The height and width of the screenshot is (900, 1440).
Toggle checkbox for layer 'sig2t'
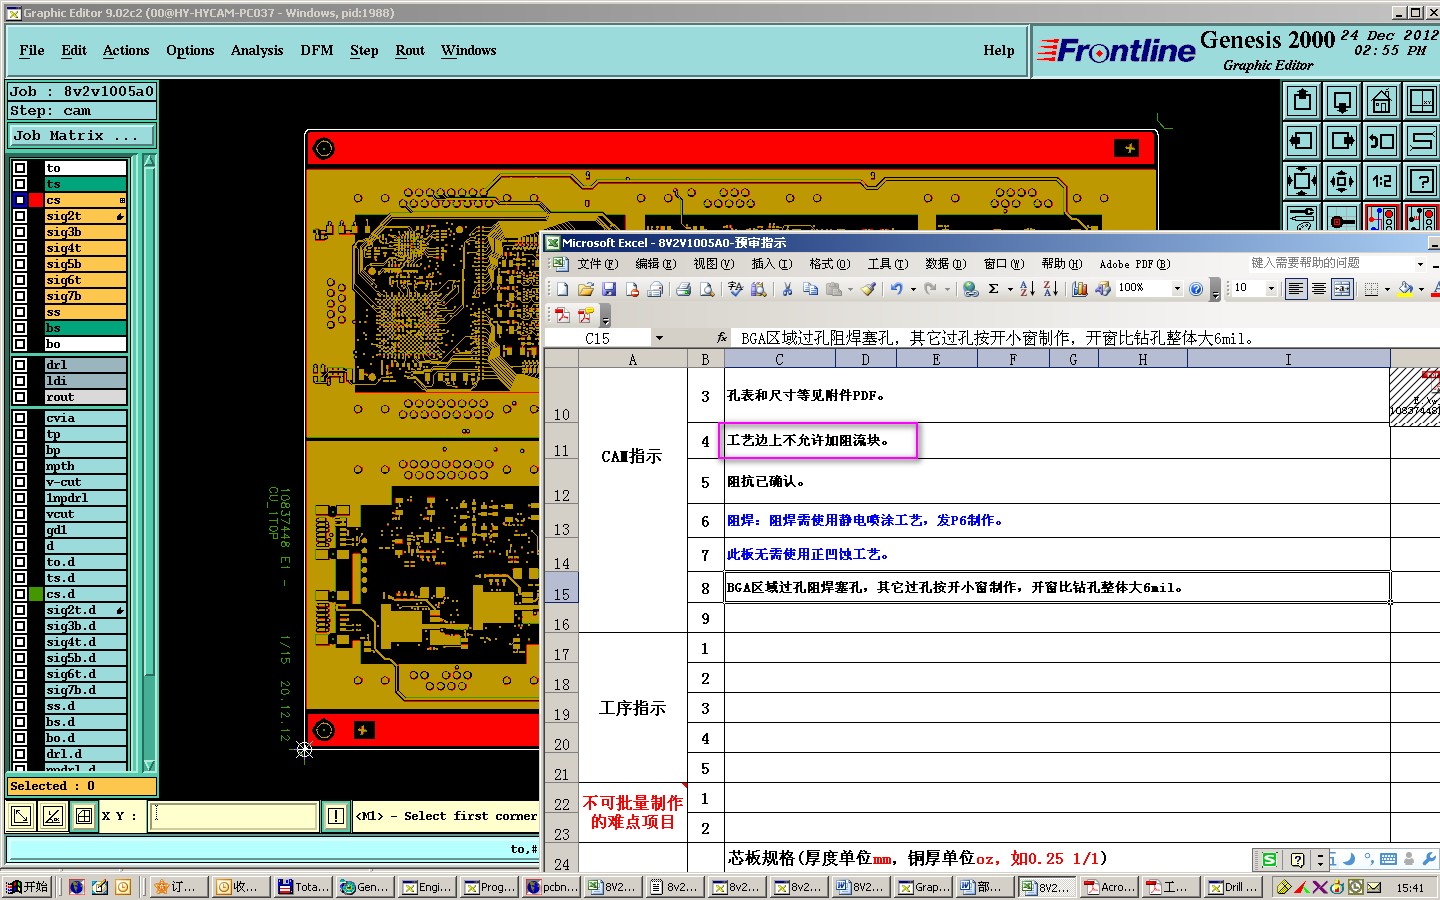pos(20,216)
